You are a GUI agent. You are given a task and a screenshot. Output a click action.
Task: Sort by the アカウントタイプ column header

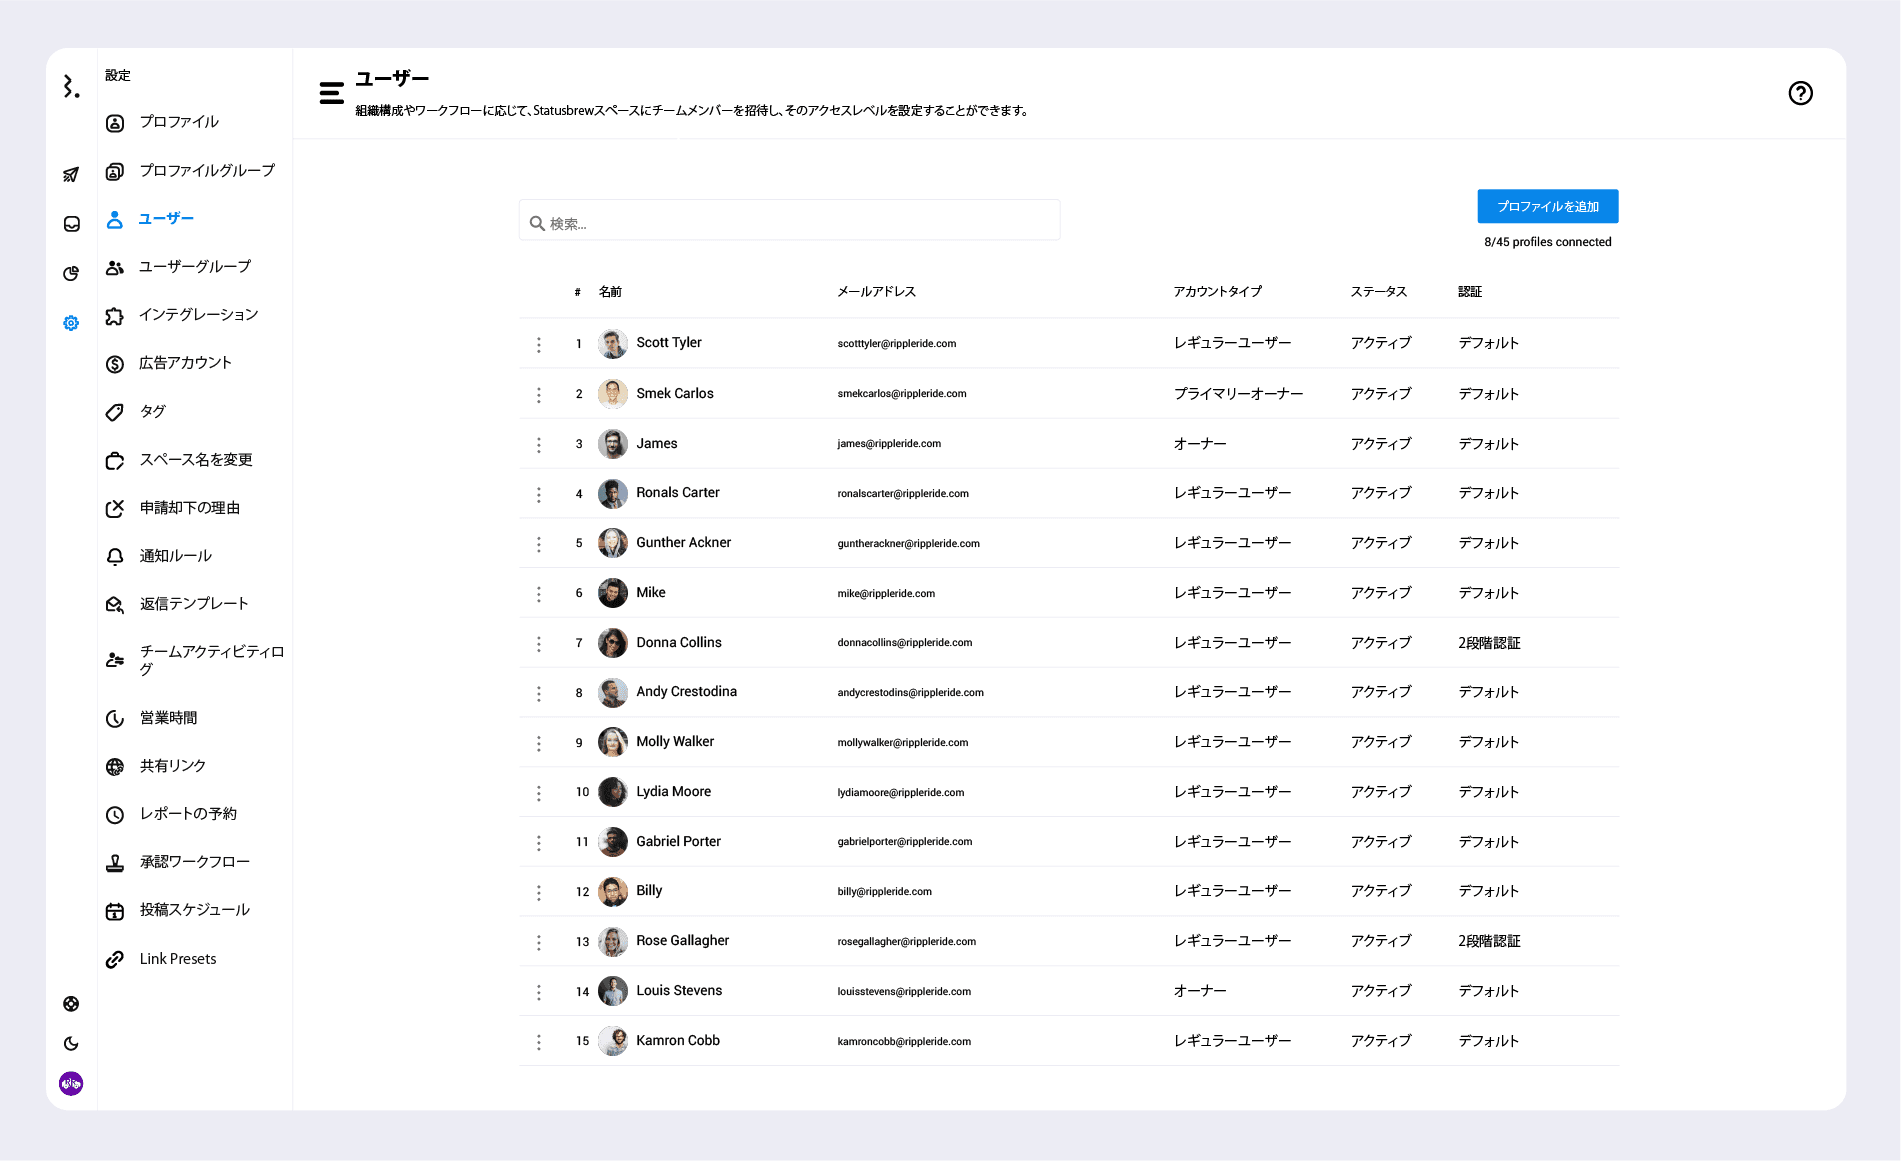[x=1217, y=292]
